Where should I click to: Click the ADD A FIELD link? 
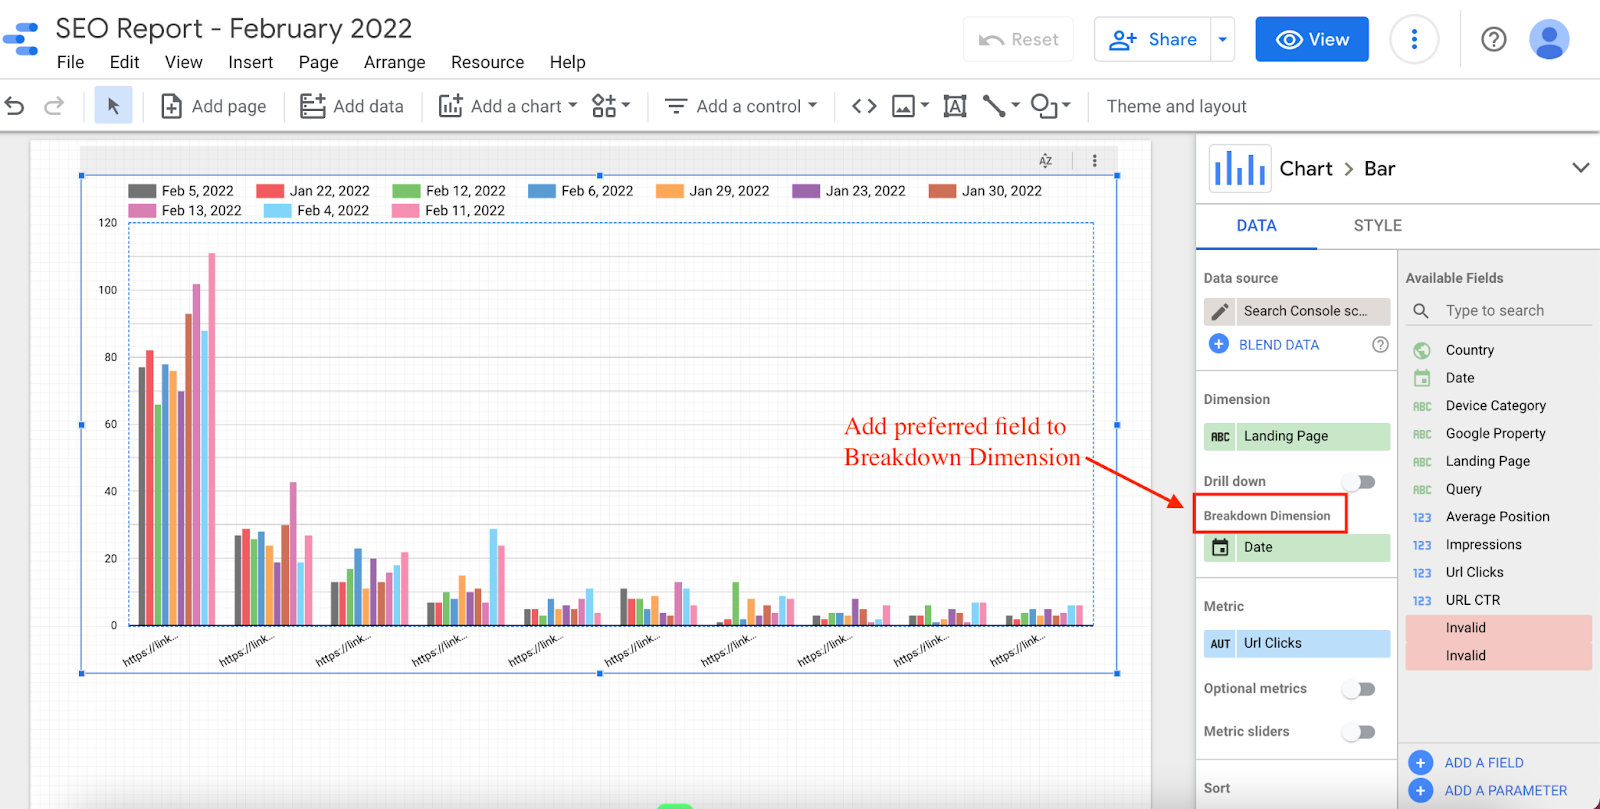(1483, 763)
